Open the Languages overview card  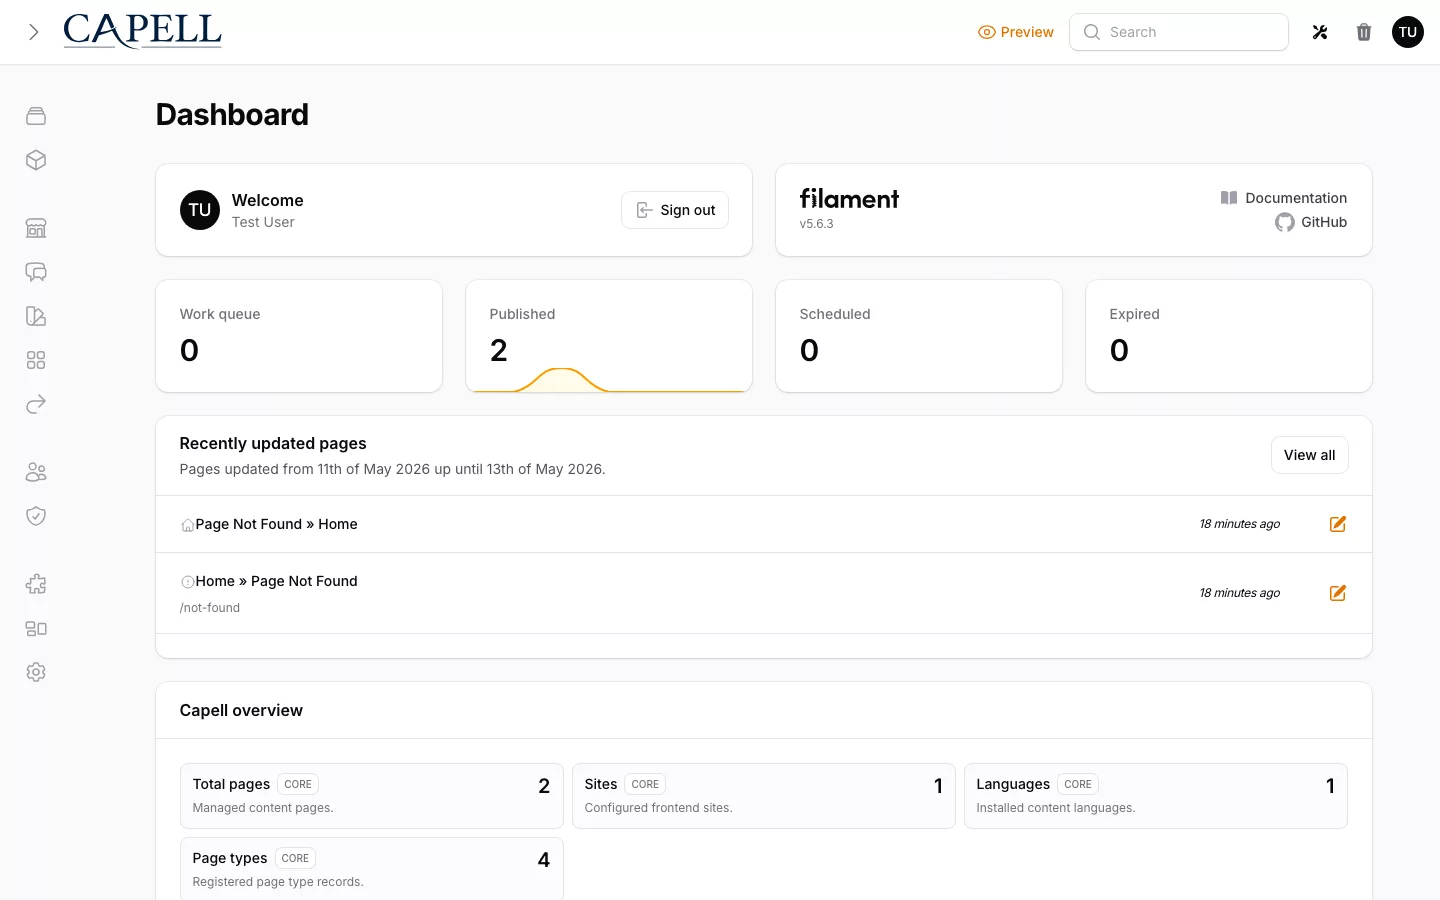(x=1156, y=796)
